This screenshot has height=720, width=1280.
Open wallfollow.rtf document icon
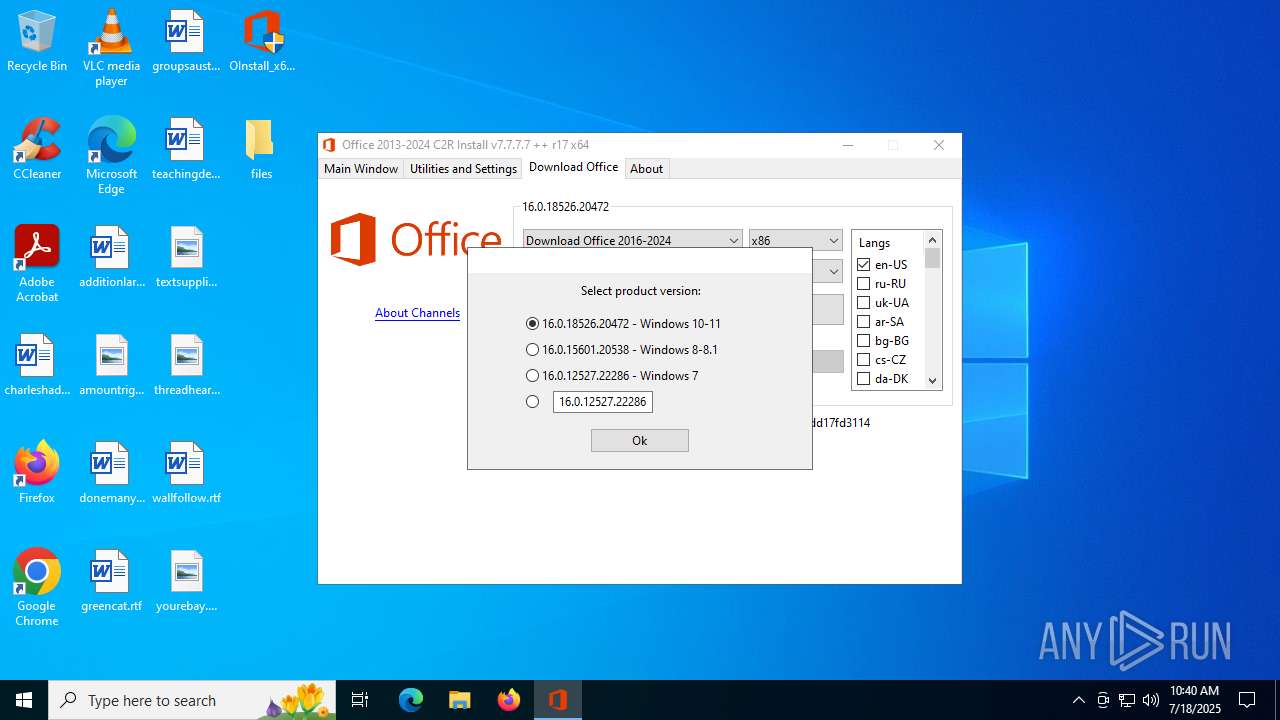click(186, 473)
